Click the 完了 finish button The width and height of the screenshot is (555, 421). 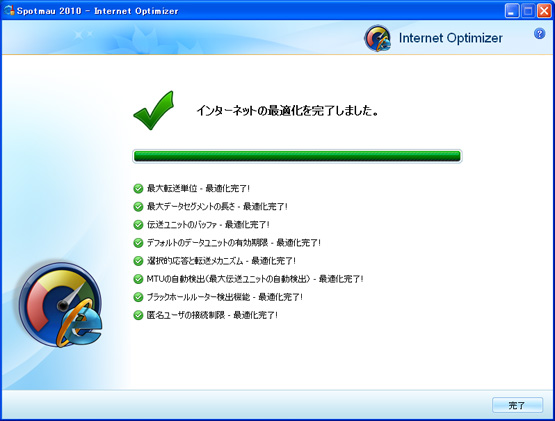(517, 405)
